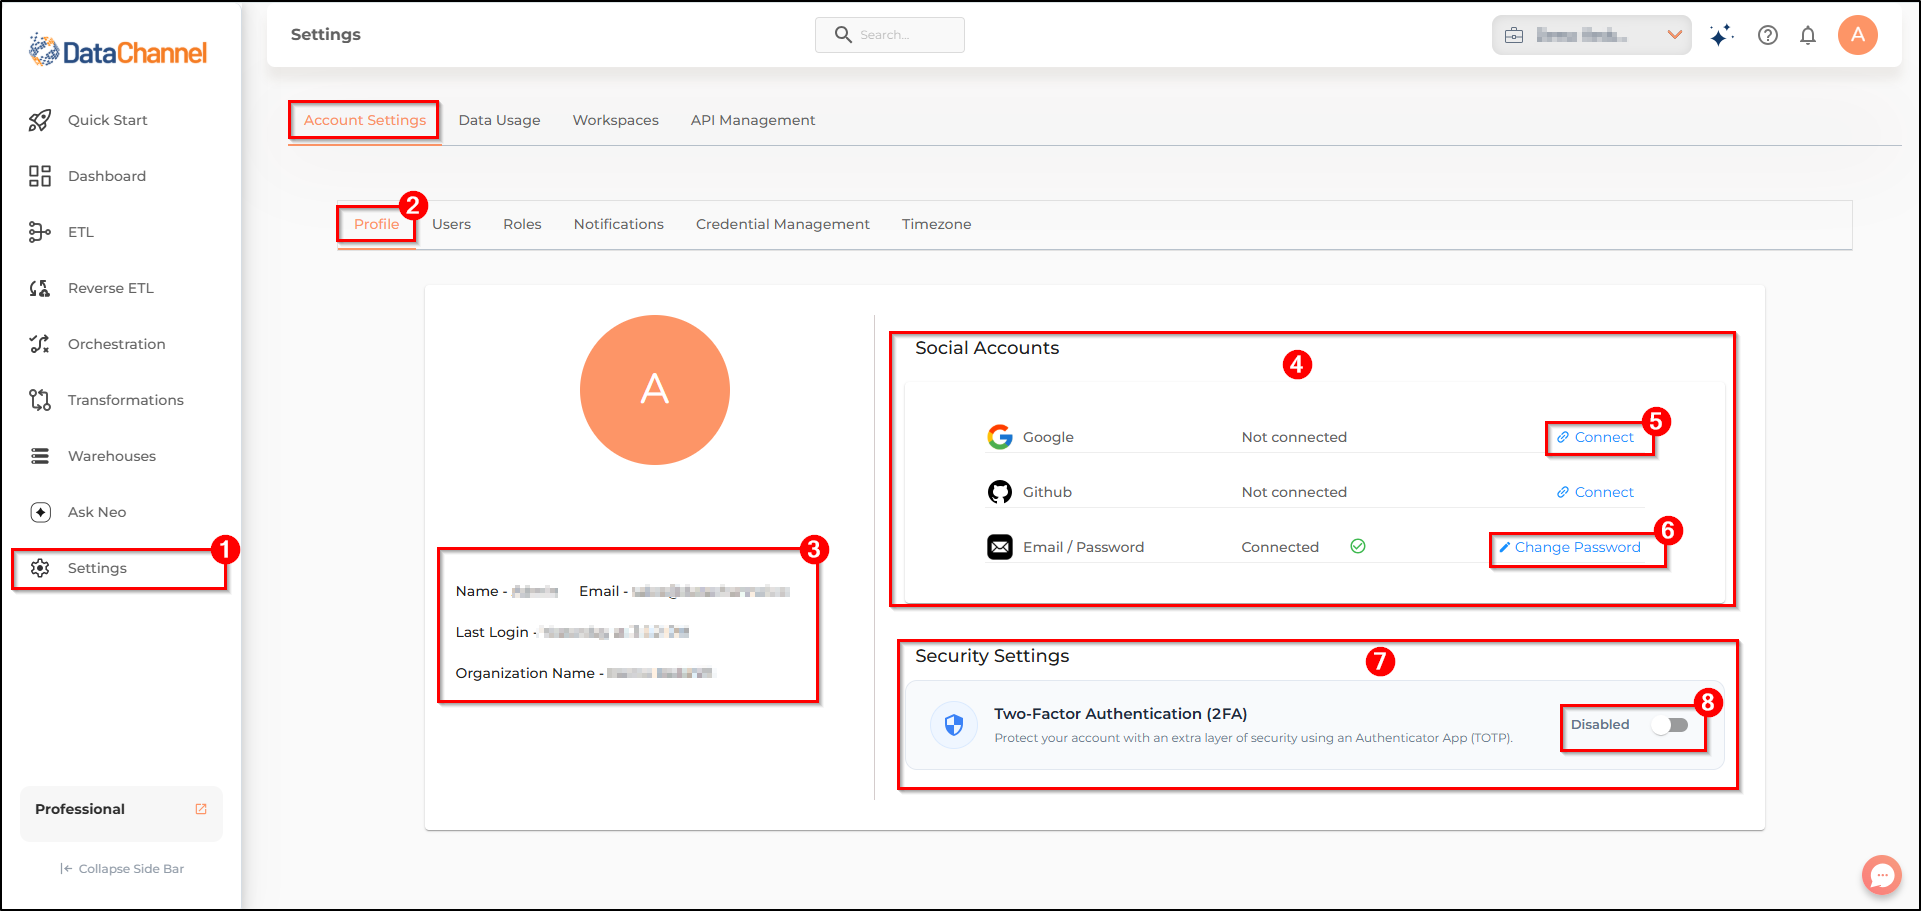Viewport: 1921px width, 911px height.
Task: Click the Warehouses stack icon
Action: pos(40,456)
